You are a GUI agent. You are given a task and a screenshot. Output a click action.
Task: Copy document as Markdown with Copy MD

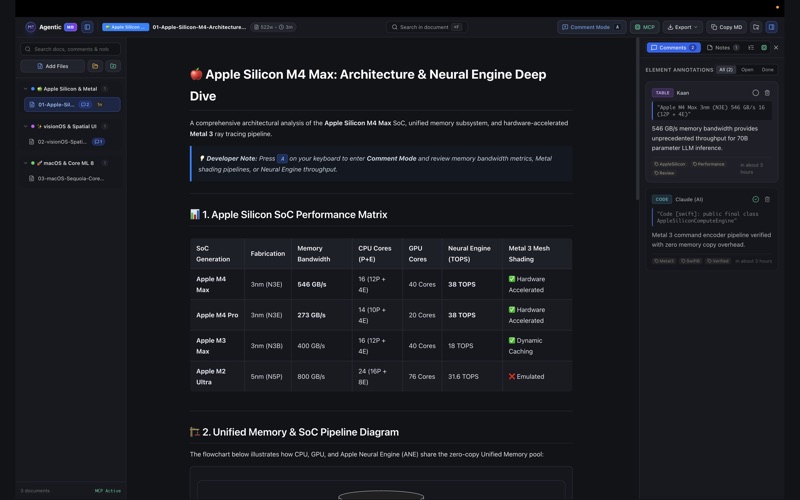point(727,27)
